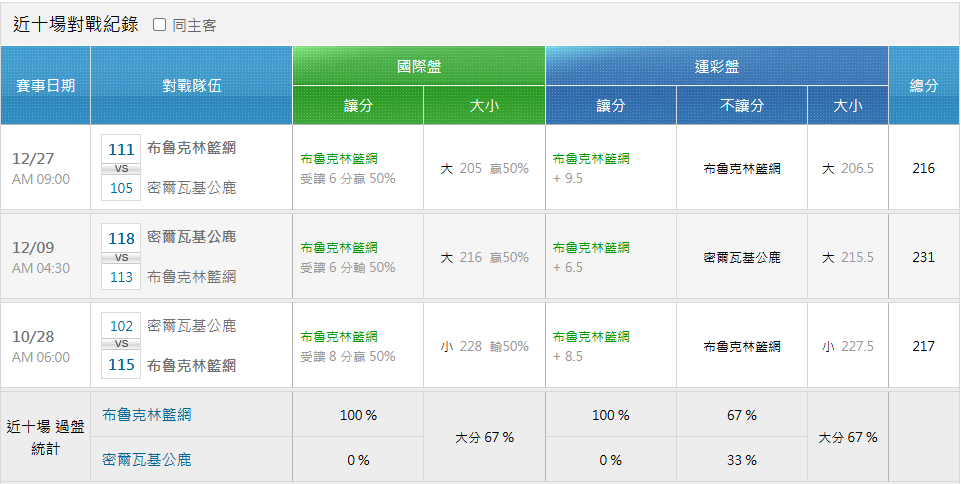Click 大 205 贏50% cell
961x484 pixels.
[x=484, y=168]
